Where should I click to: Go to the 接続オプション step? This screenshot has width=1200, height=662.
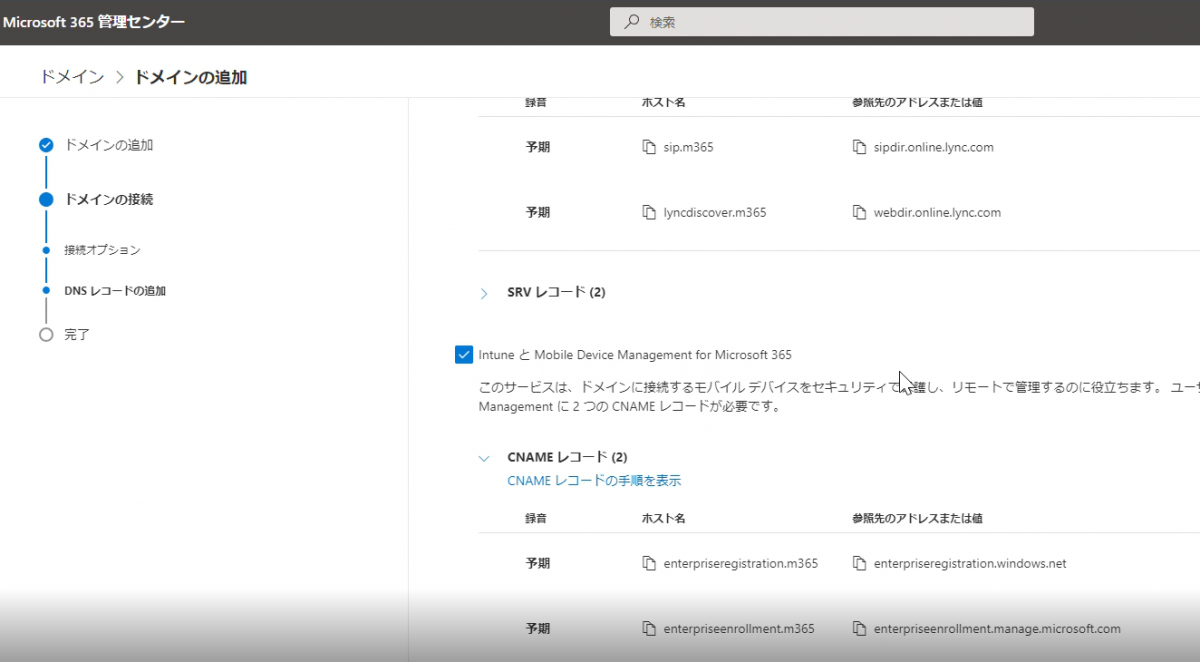(x=102, y=250)
